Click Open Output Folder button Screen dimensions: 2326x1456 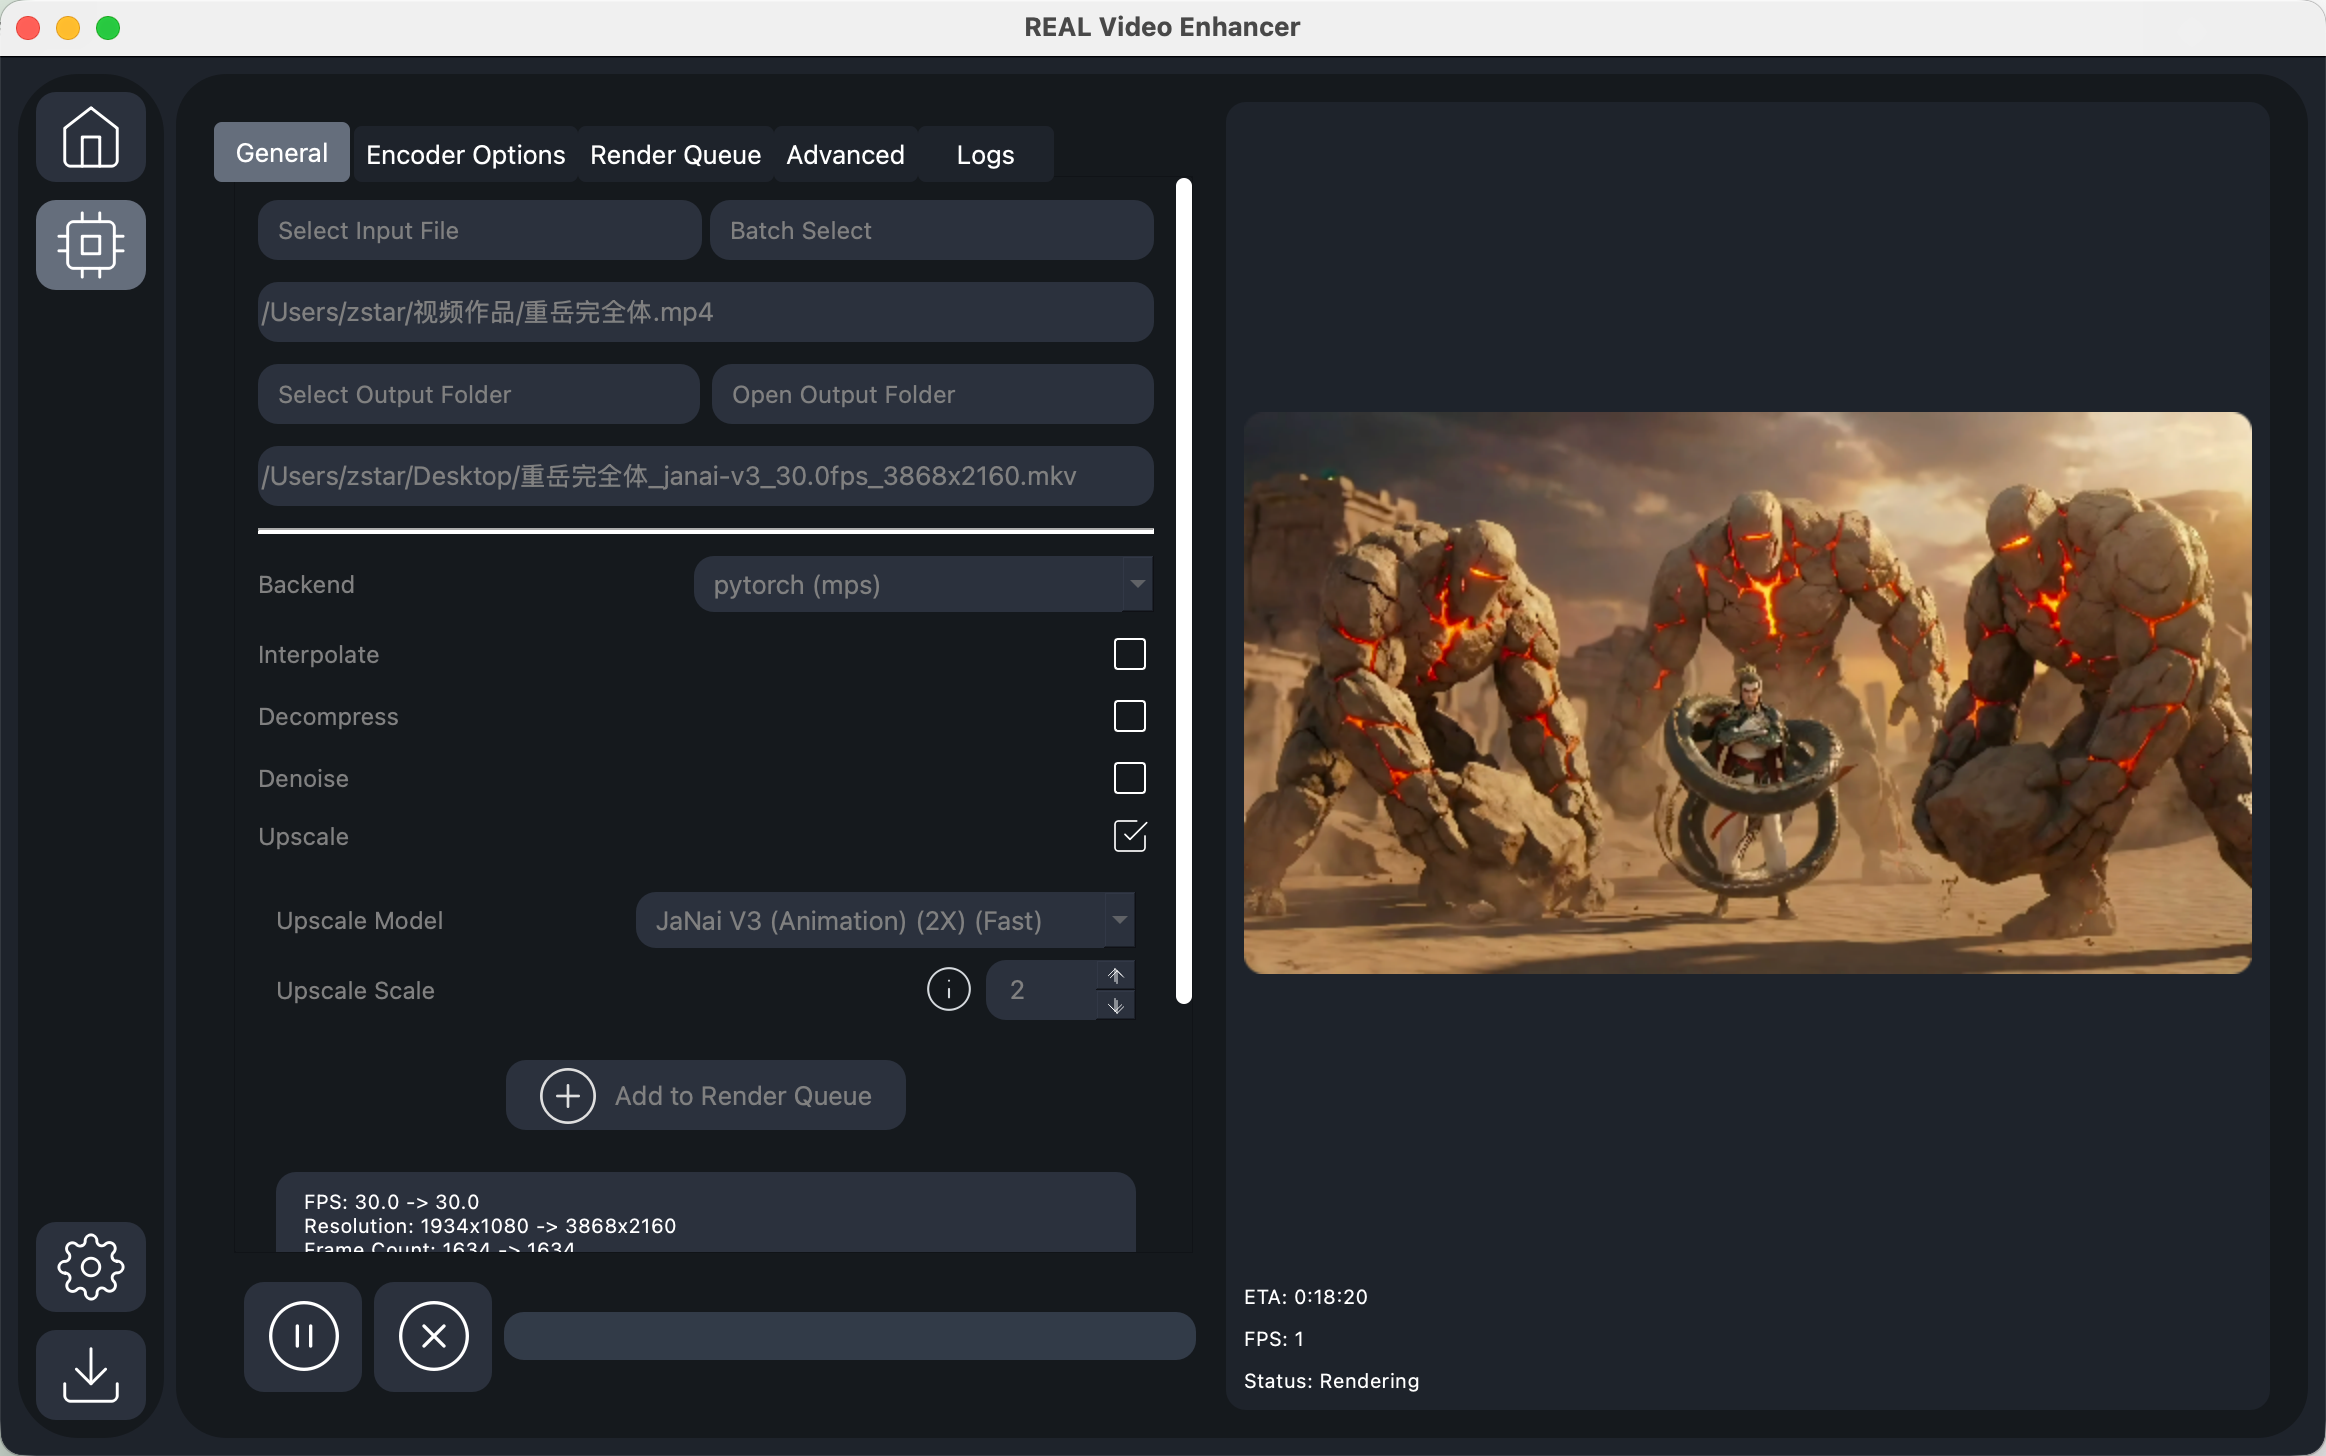coord(932,395)
